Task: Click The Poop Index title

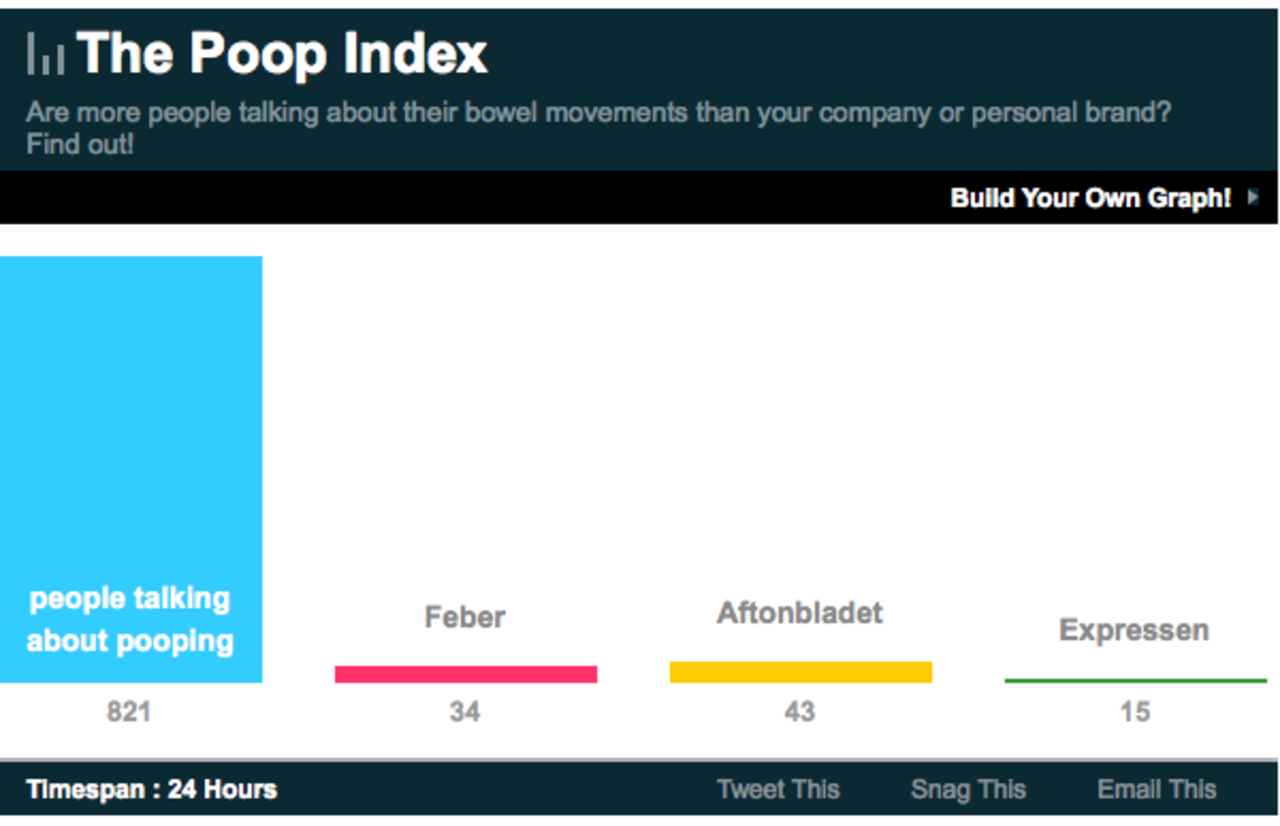Action: tap(282, 53)
